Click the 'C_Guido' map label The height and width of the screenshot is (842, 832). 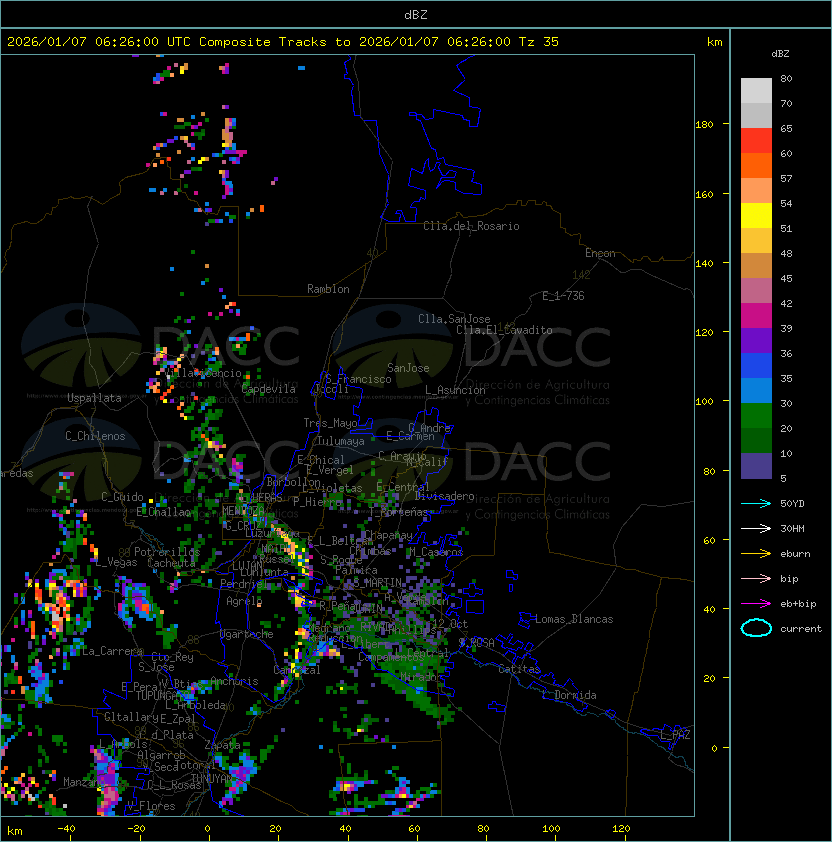(122, 497)
